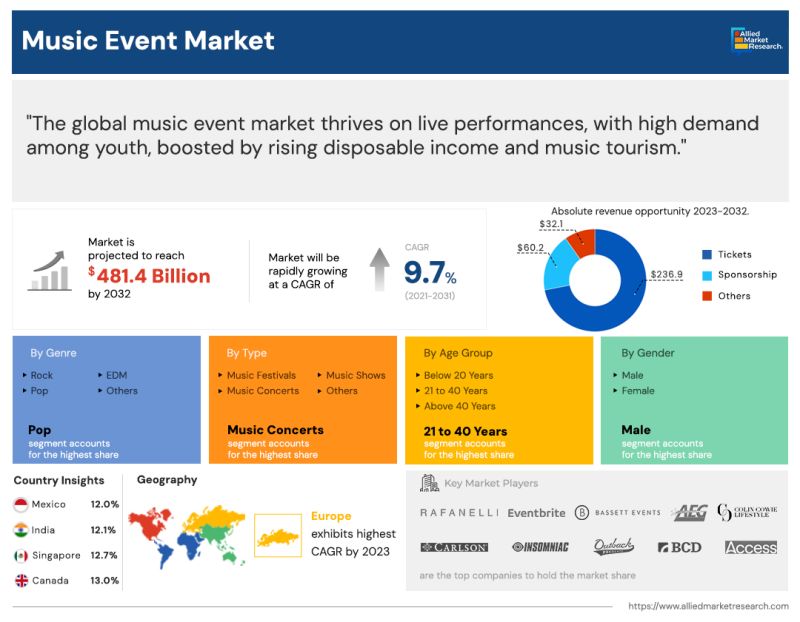Click the AEG company logo
The image size is (800, 622).
[690, 512]
